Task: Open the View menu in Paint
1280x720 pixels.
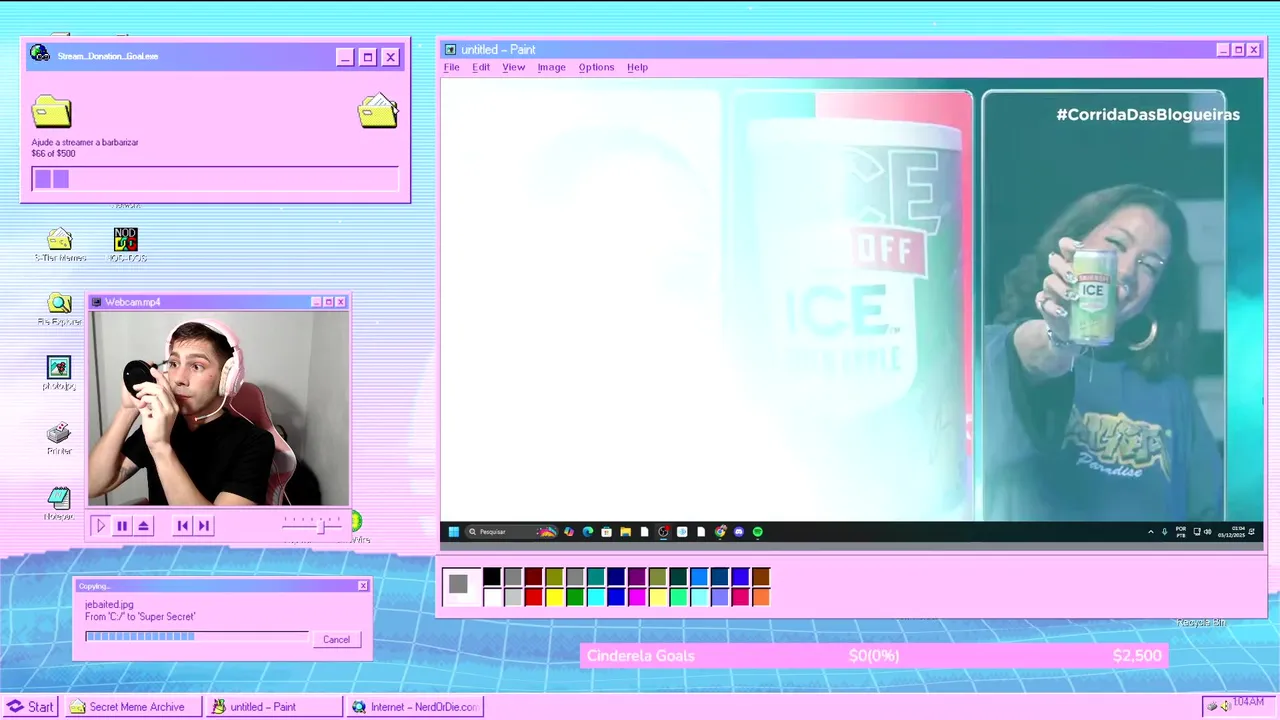Action: coord(514,67)
